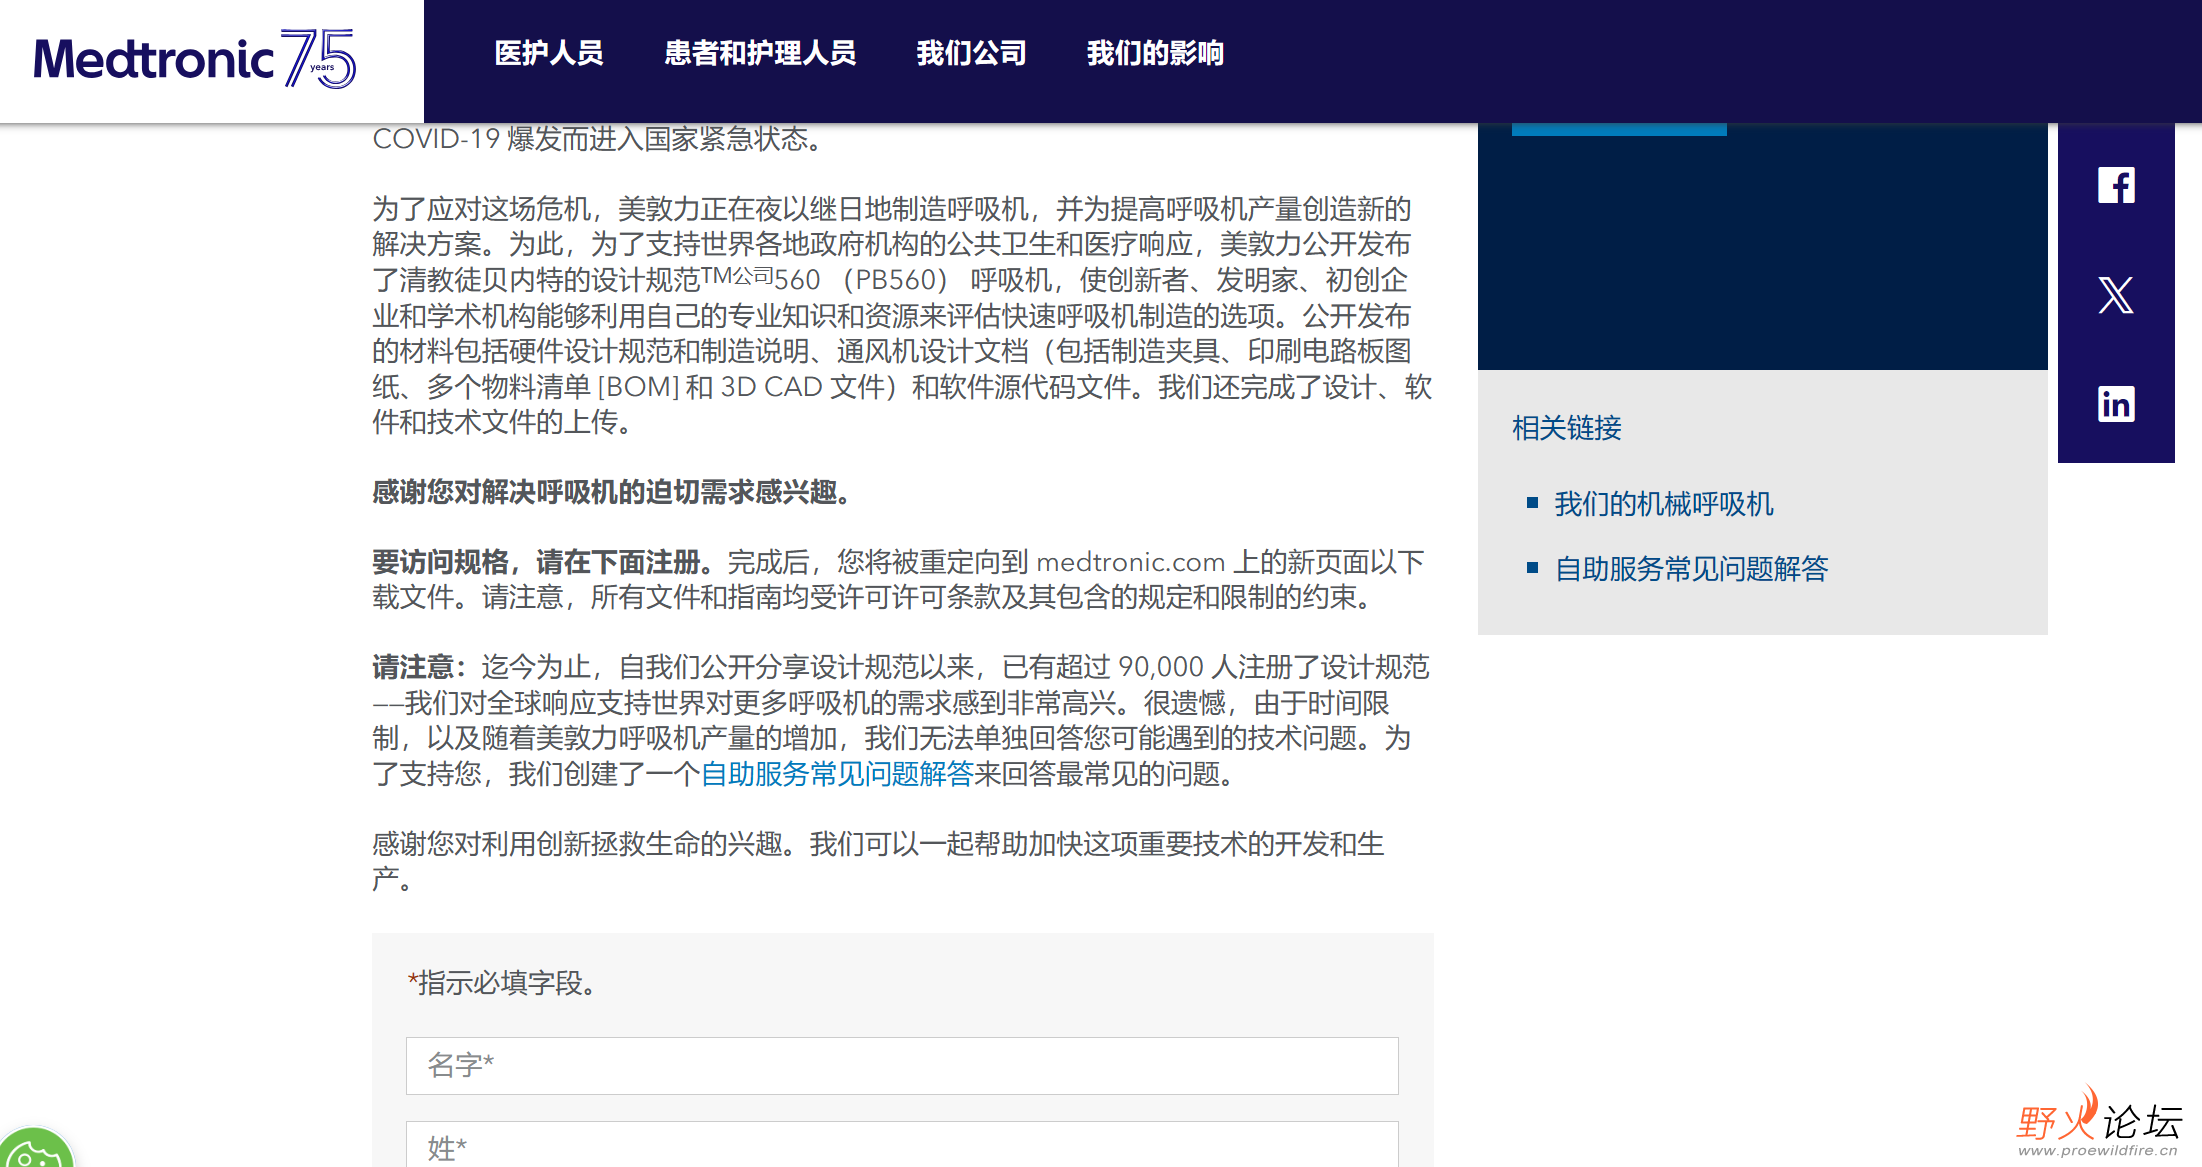Open sidebar link 自助服务常见问题解答
Viewport: 2202px width, 1167px height.
(1691, 569)
